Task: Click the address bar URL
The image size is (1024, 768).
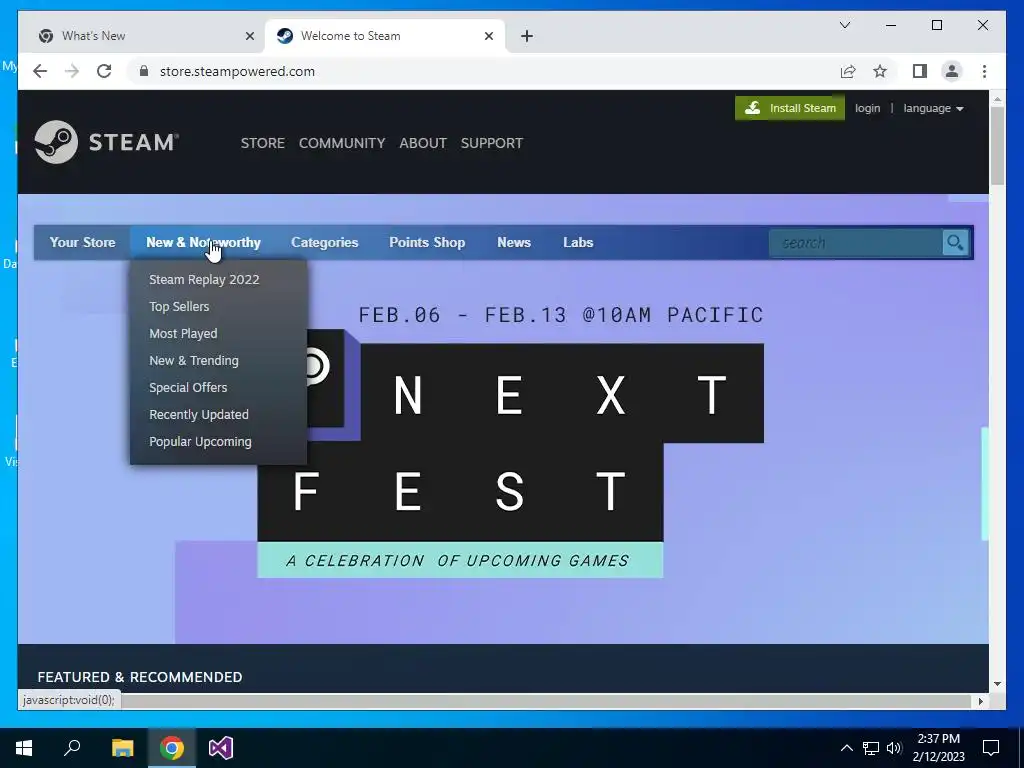Action: (x=237, y=71)
